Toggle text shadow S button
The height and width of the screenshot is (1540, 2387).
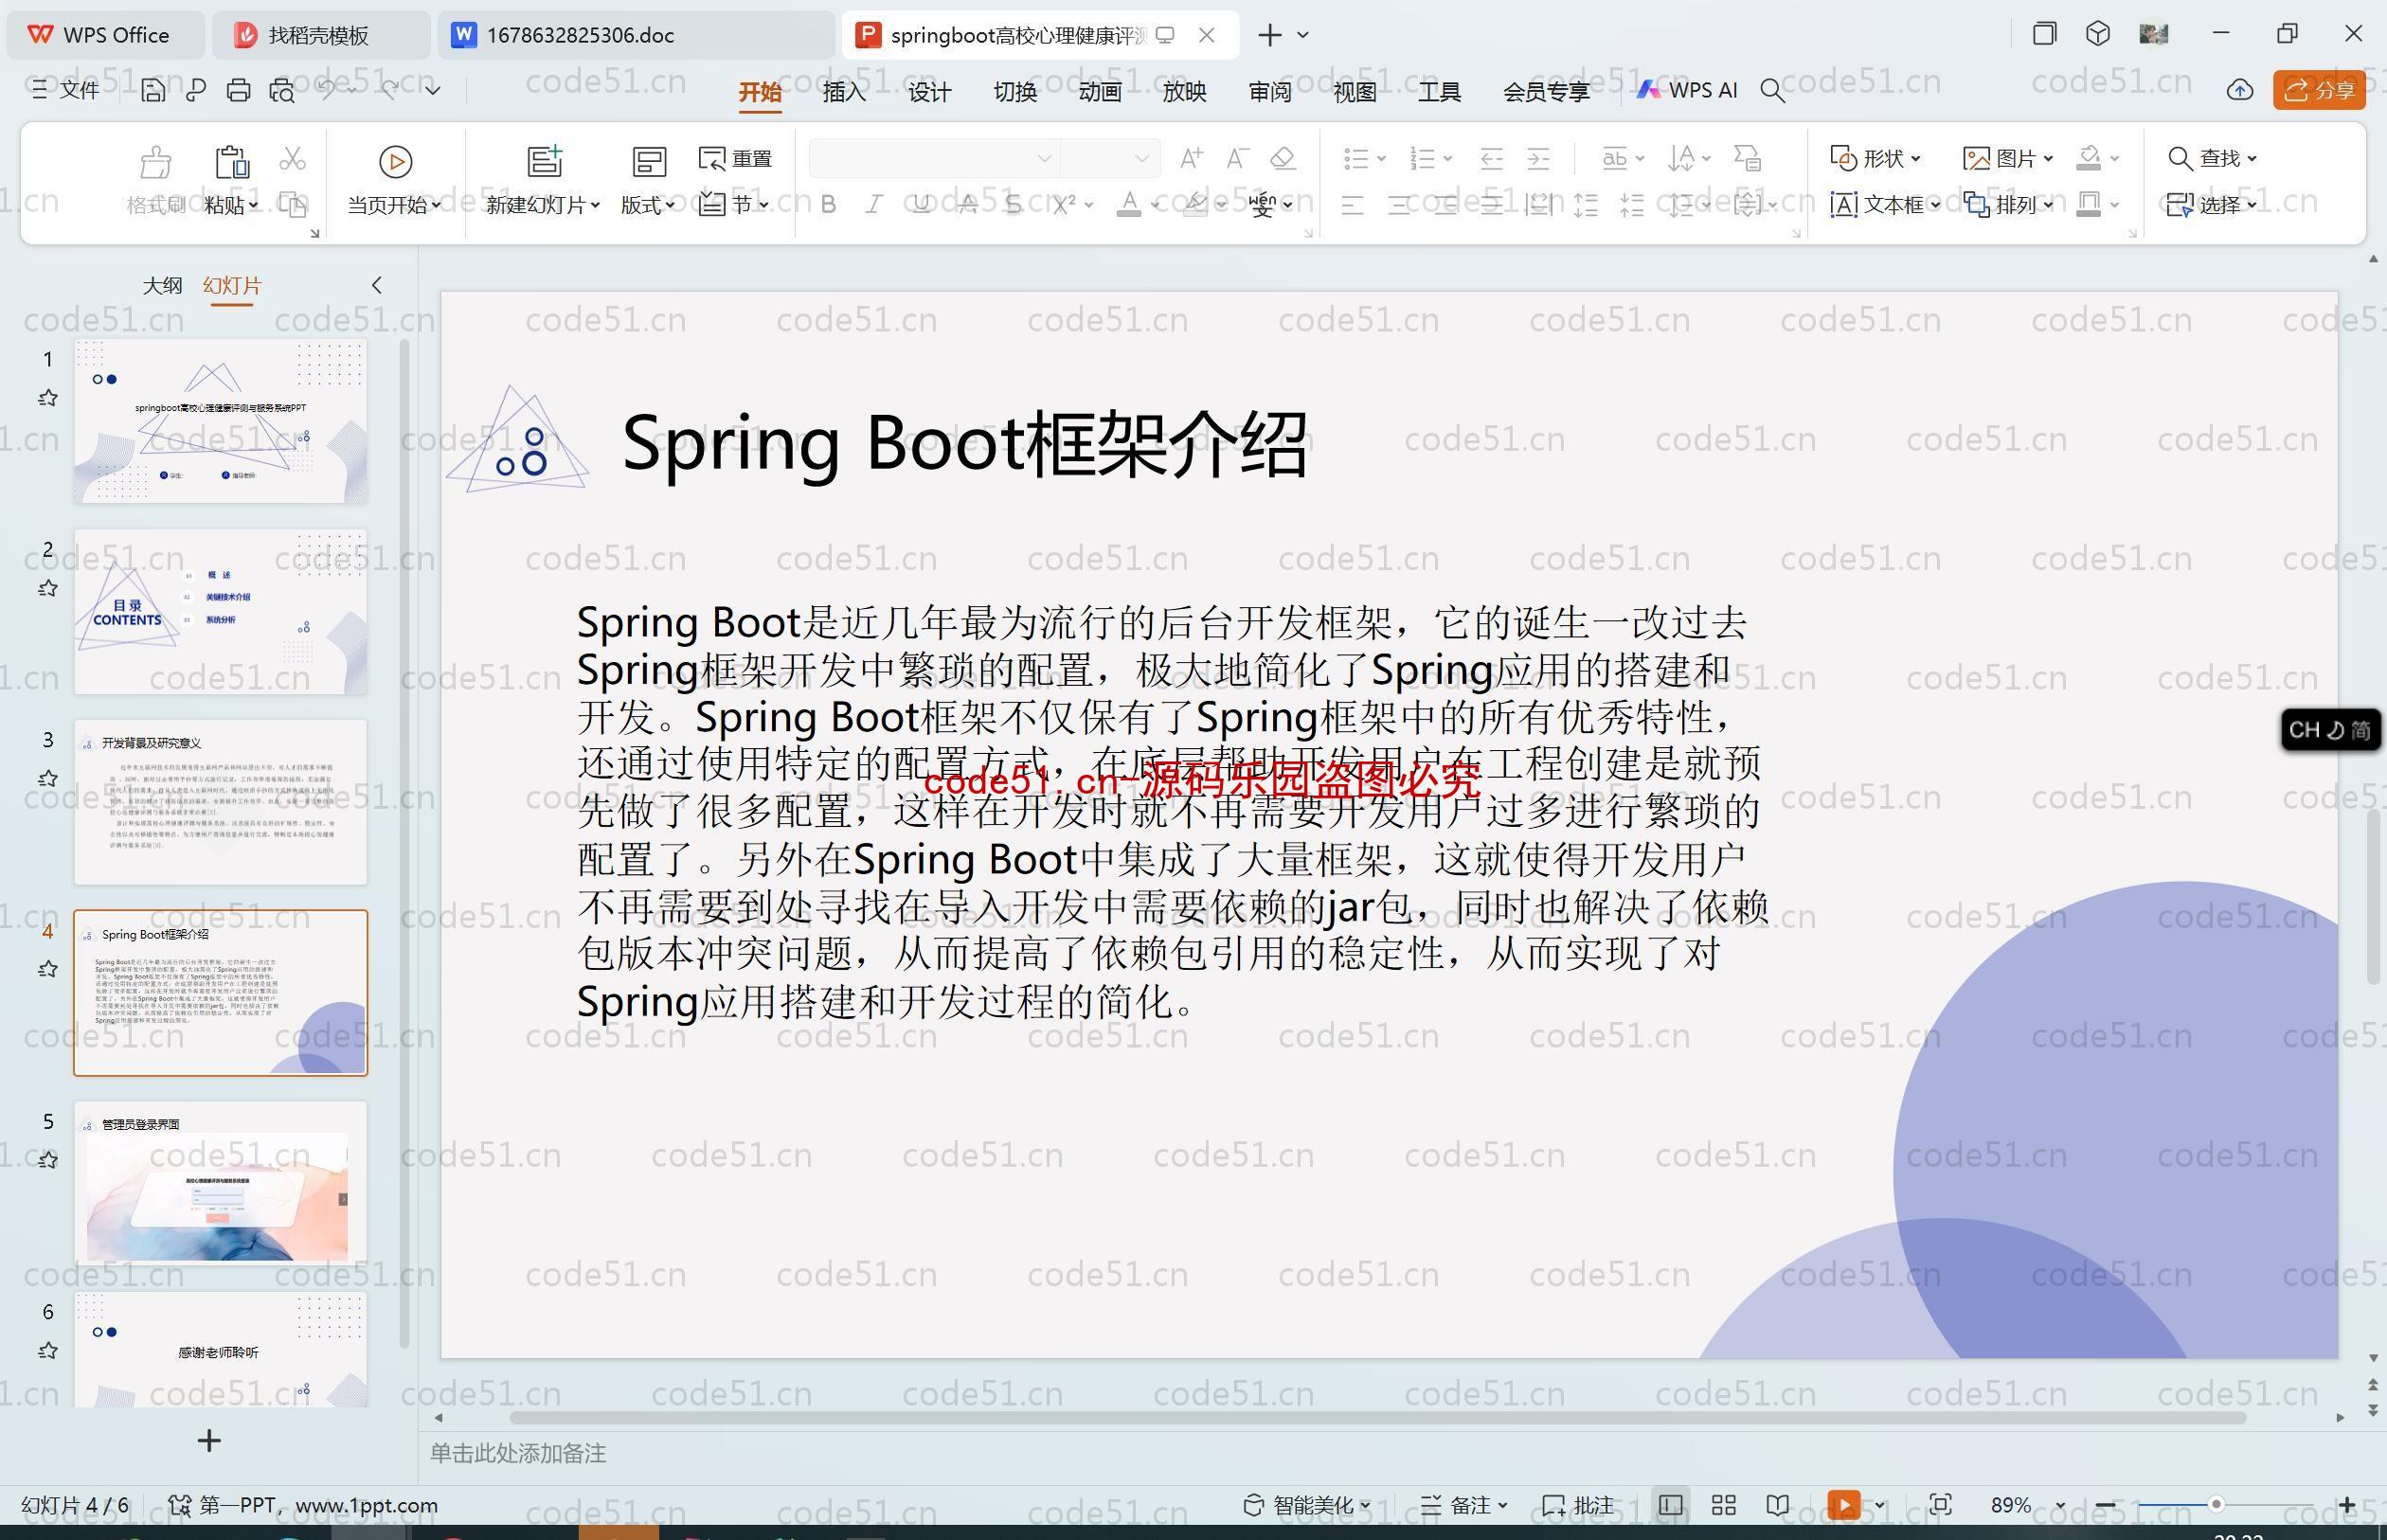(x=1014, y=205)
